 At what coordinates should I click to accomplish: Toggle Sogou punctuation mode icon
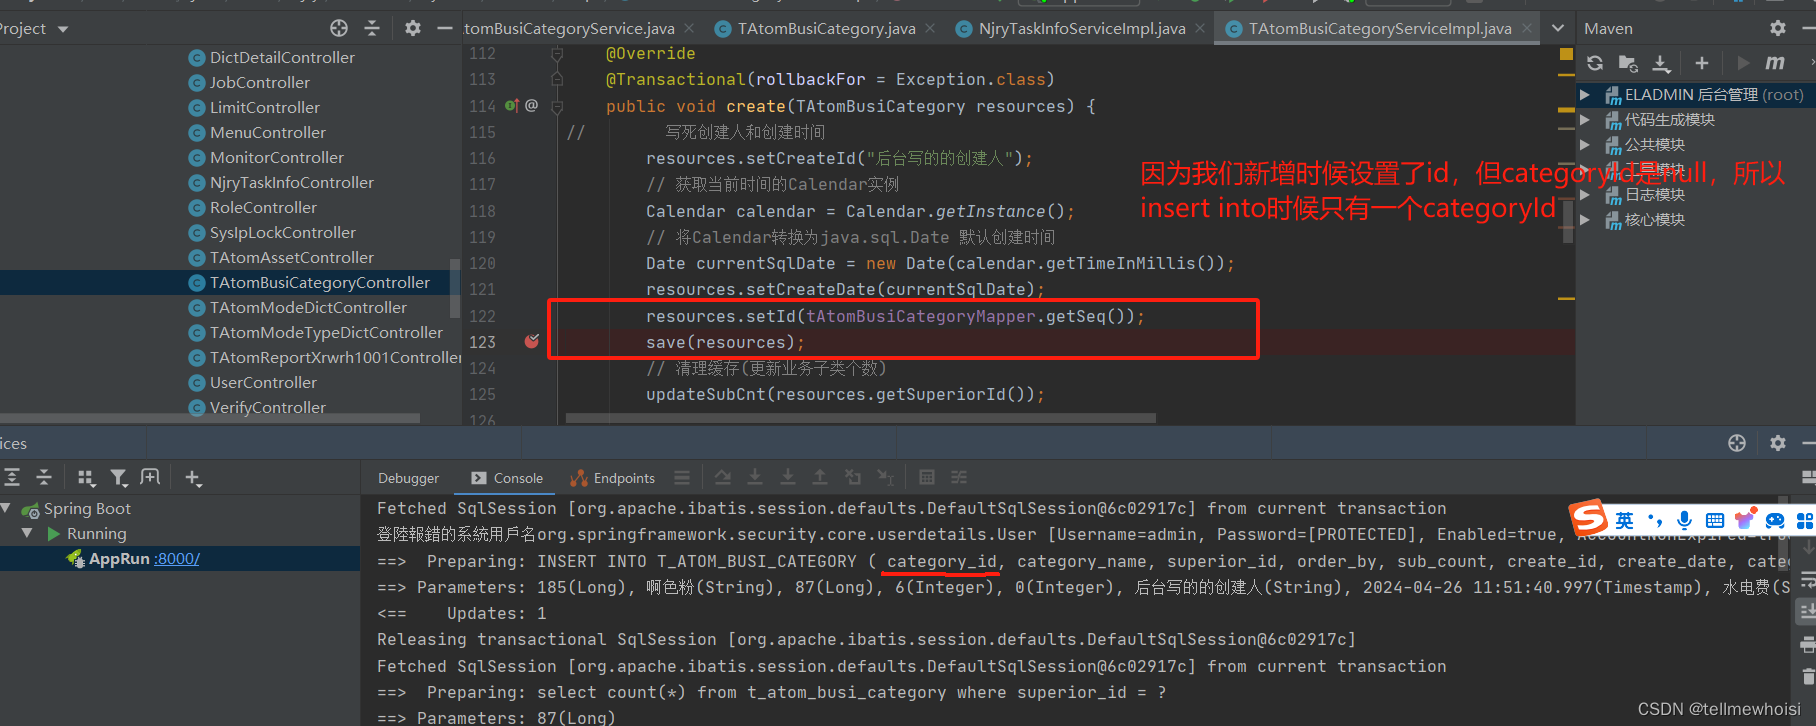pyautogui.click(x=1655, y=520)
